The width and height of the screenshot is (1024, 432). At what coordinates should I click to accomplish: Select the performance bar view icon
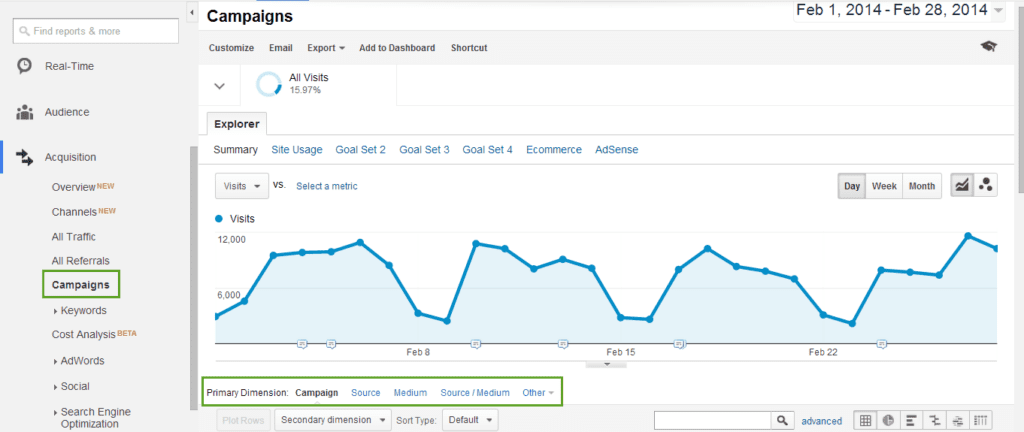click(912, 420)
